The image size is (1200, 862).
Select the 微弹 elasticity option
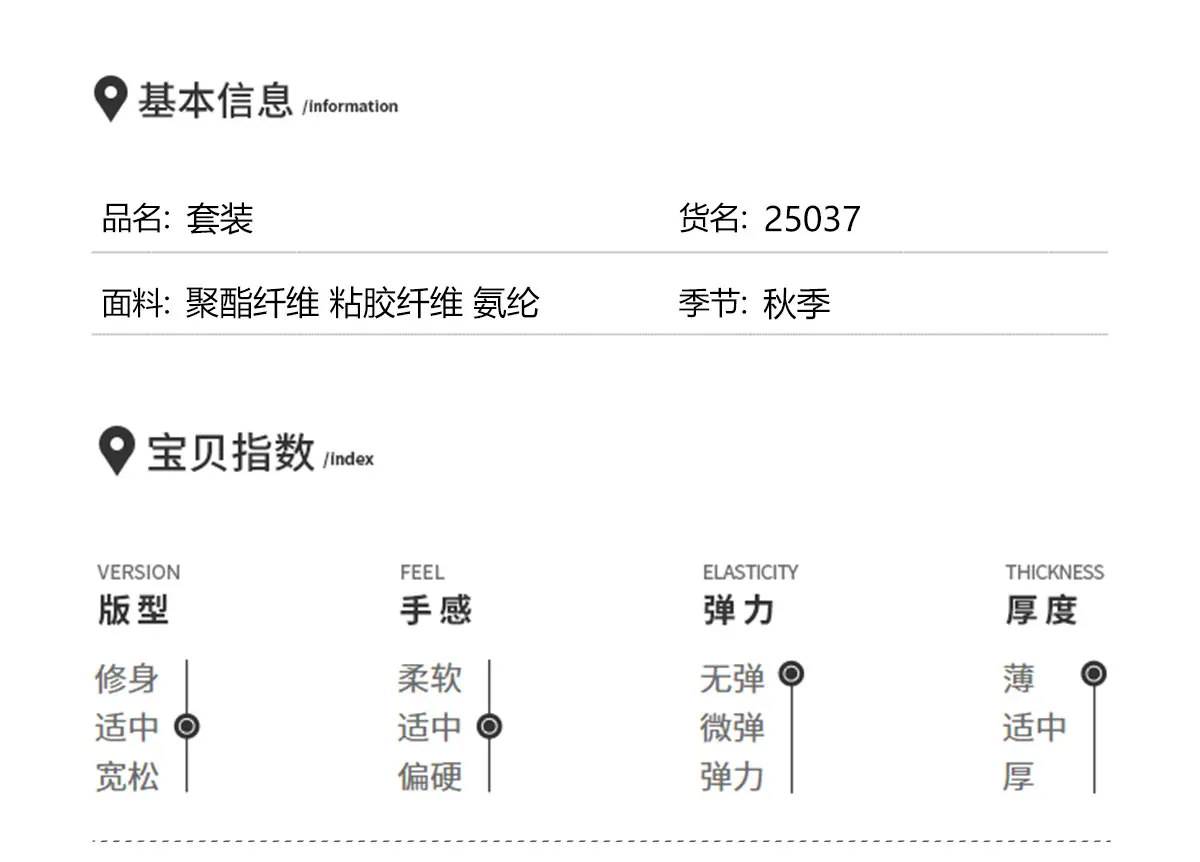732,727
